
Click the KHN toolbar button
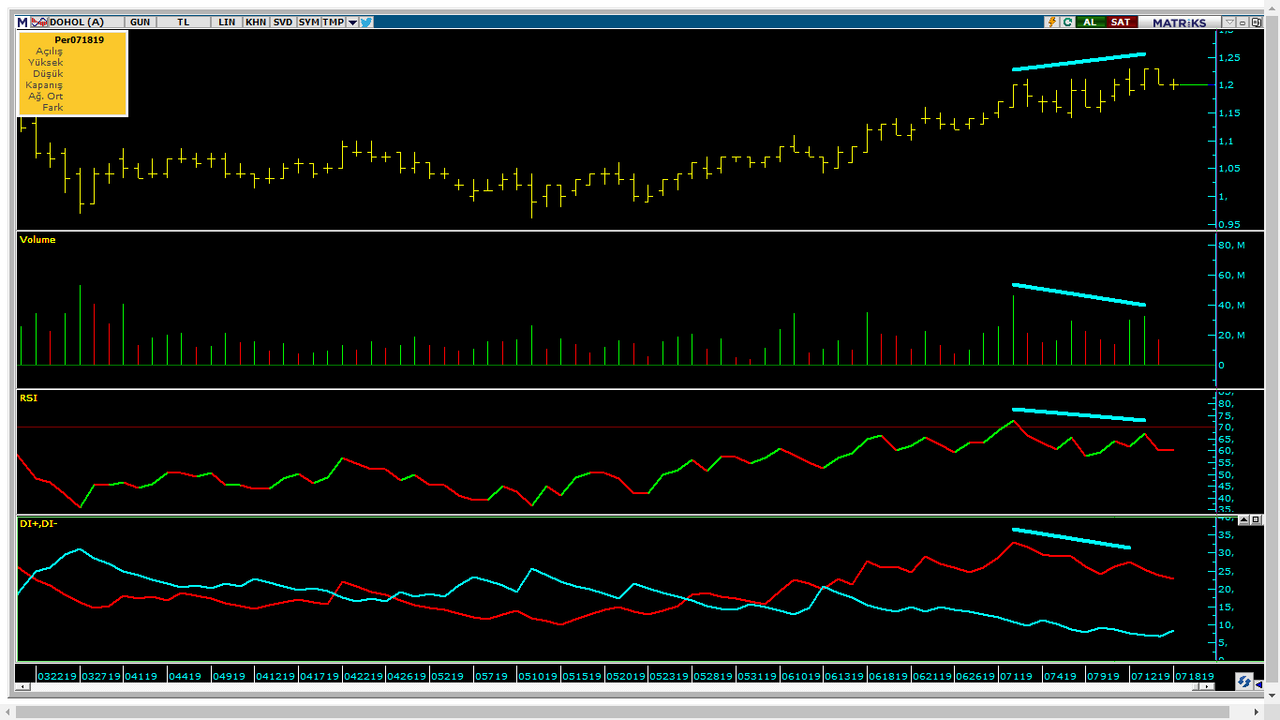(x=256, y=22)
